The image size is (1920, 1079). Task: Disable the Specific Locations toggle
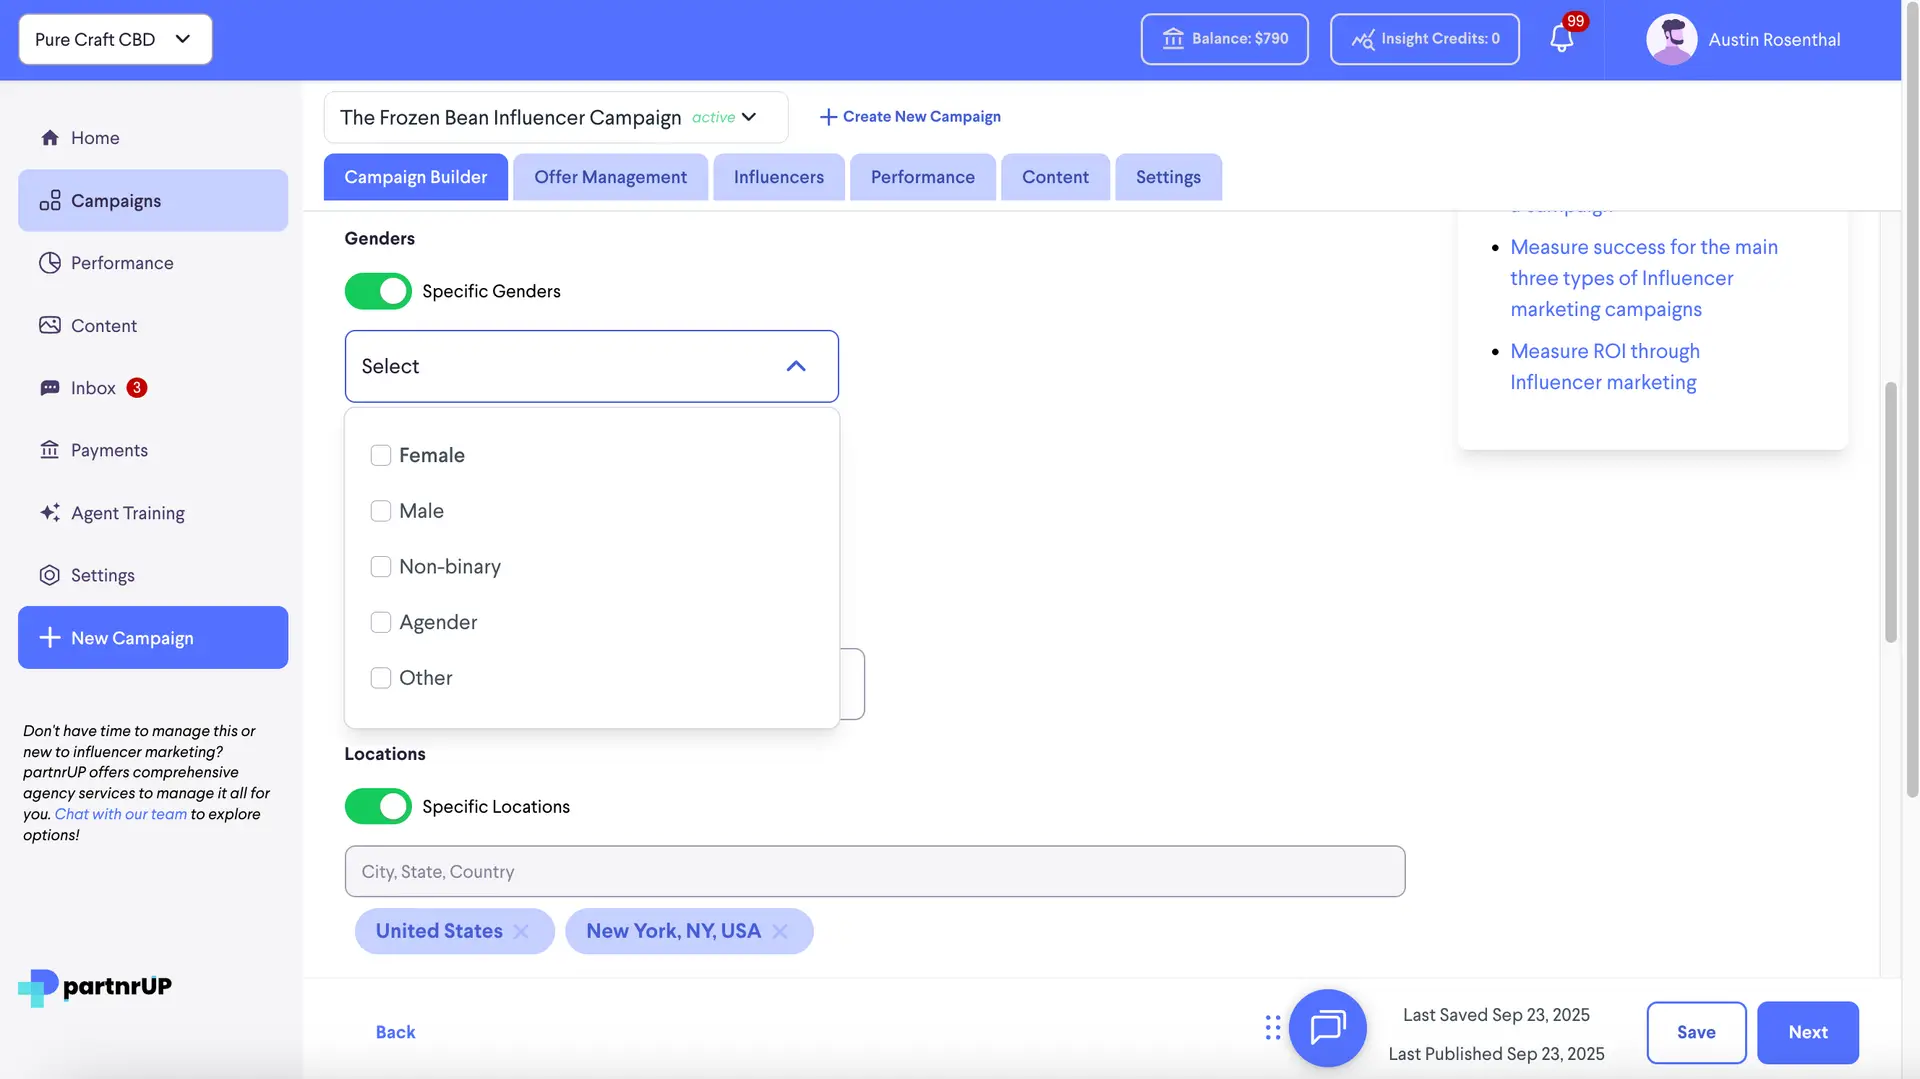pyautogui.click(x=377, y=806)
